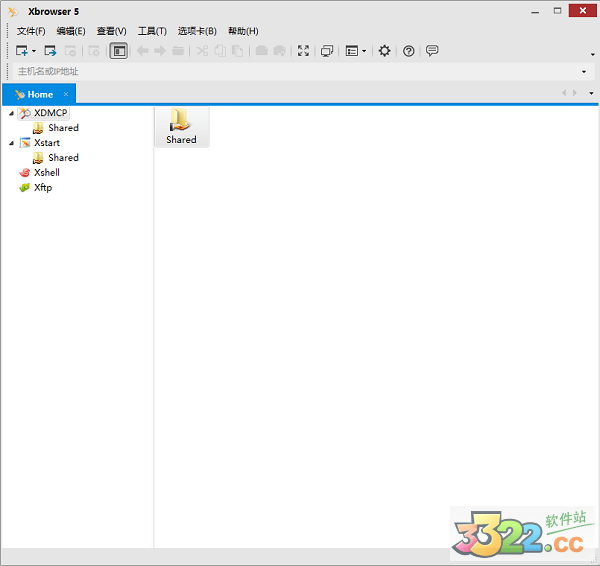The width and height of the screenshot is (600, 566).
Task: Click the session Properties gear-window icon
Action: 94,51
